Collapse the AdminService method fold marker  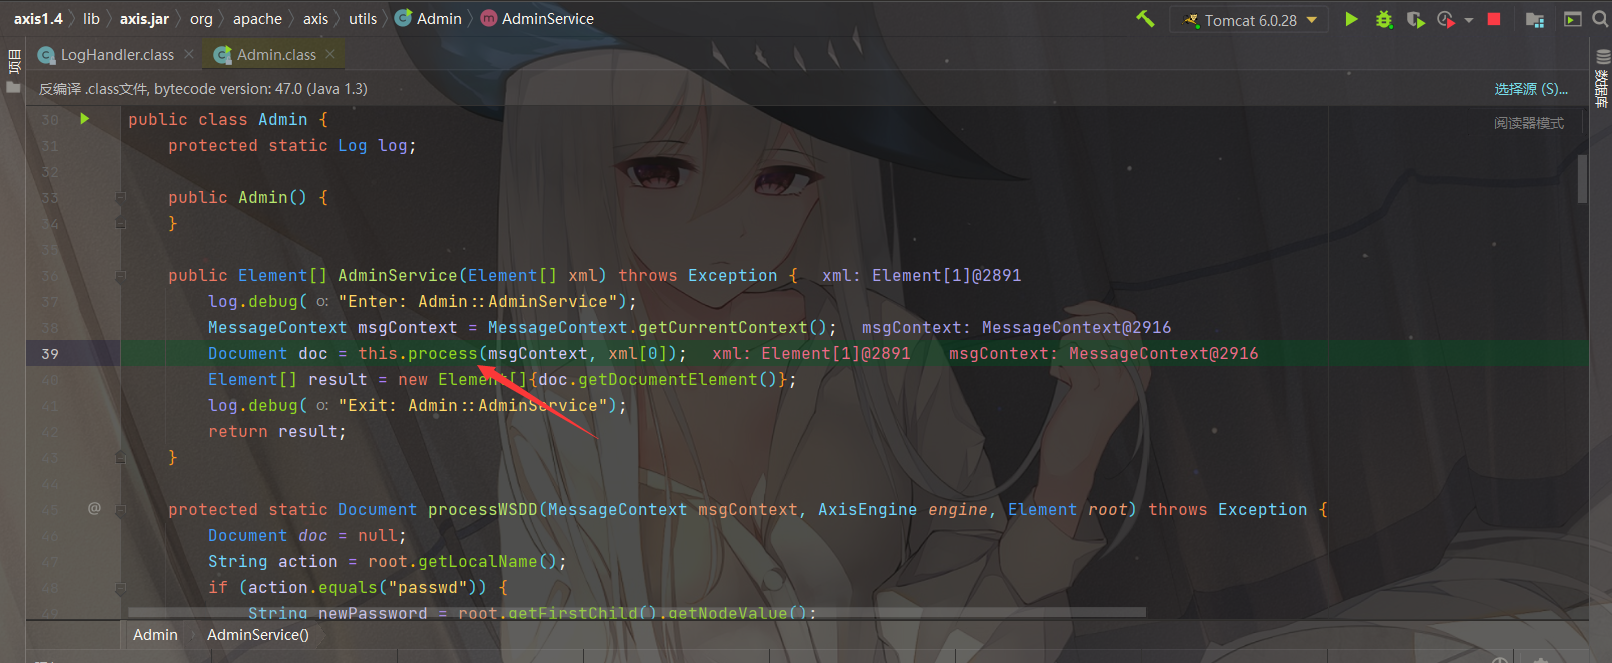(120, 275)
